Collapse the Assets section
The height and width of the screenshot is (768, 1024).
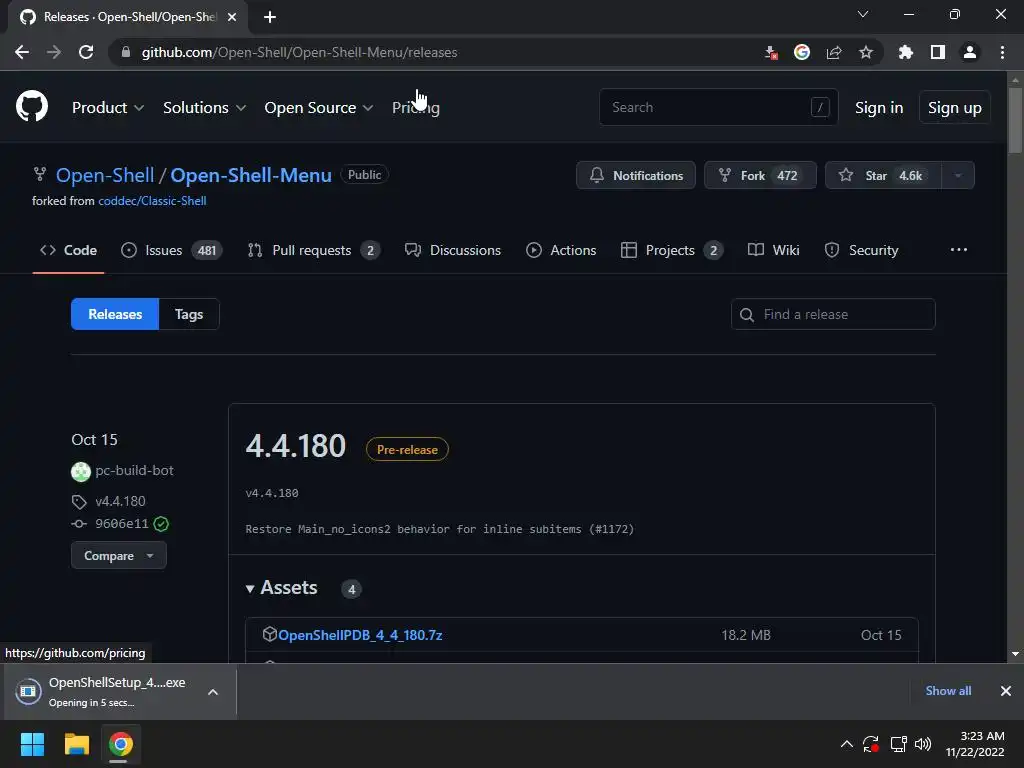(x=281, y=588)
